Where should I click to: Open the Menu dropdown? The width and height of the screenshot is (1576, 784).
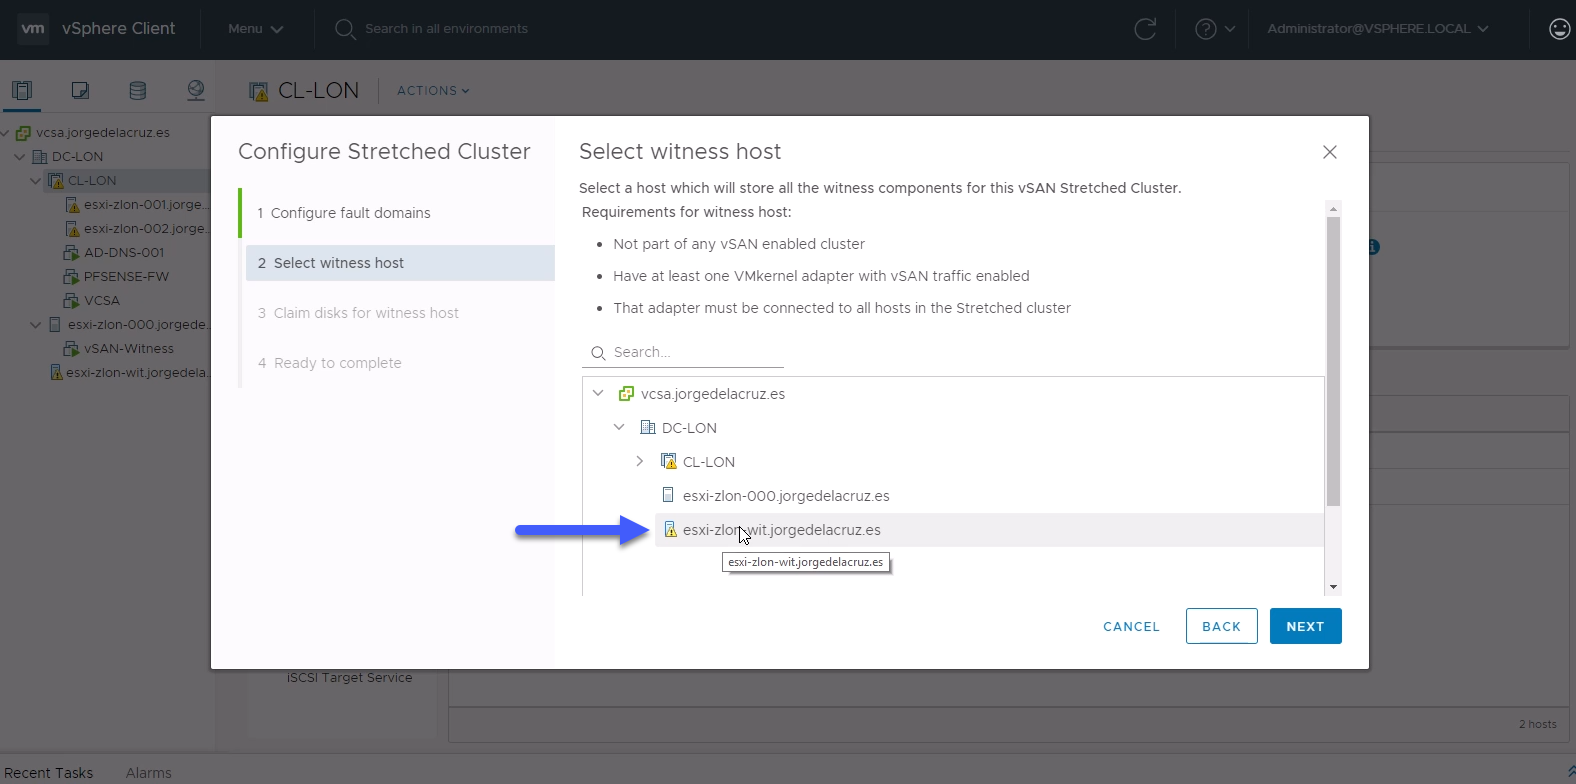click(255, 29)
